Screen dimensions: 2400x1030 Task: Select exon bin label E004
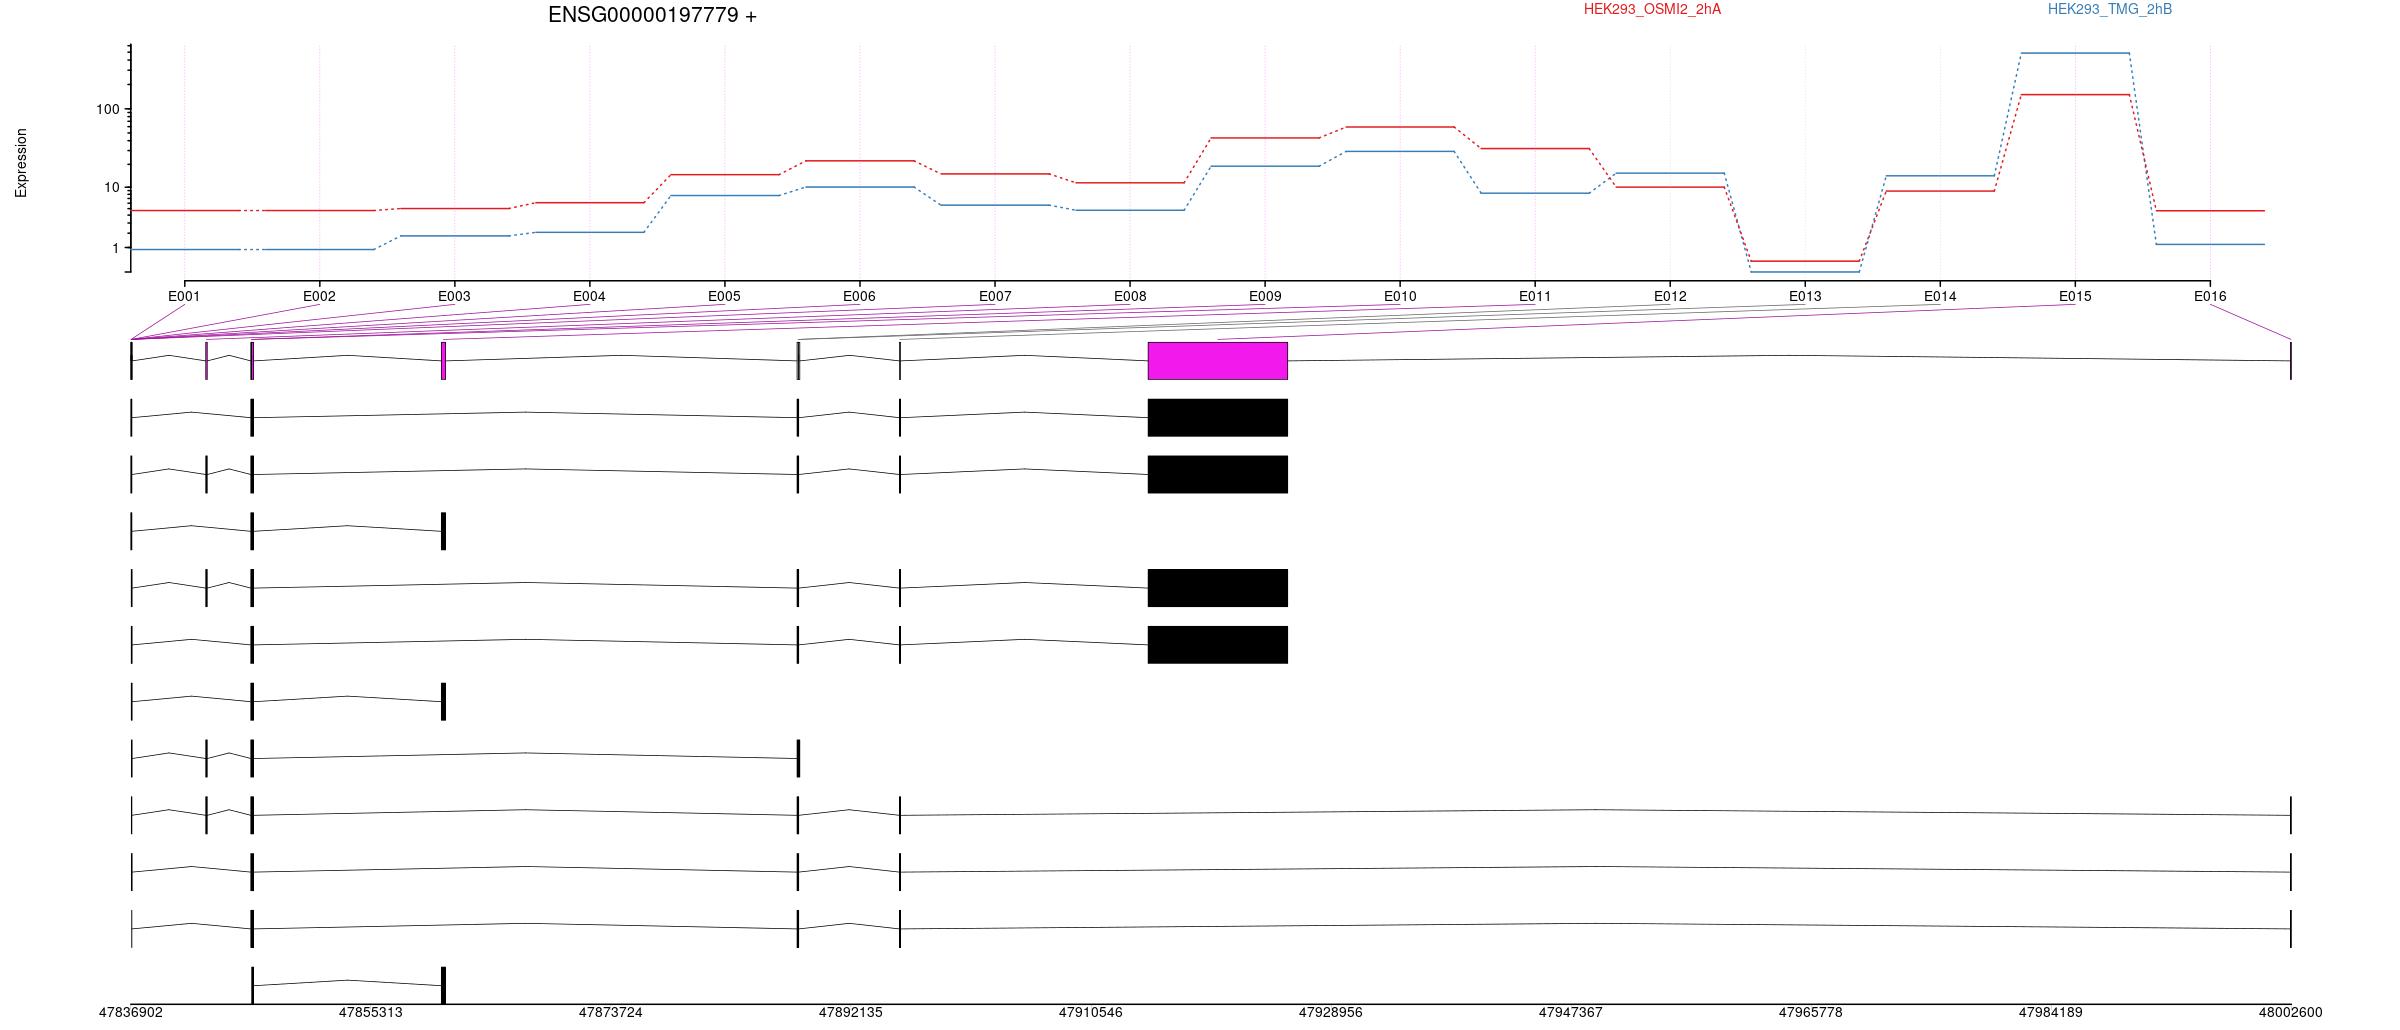(589, 296)
